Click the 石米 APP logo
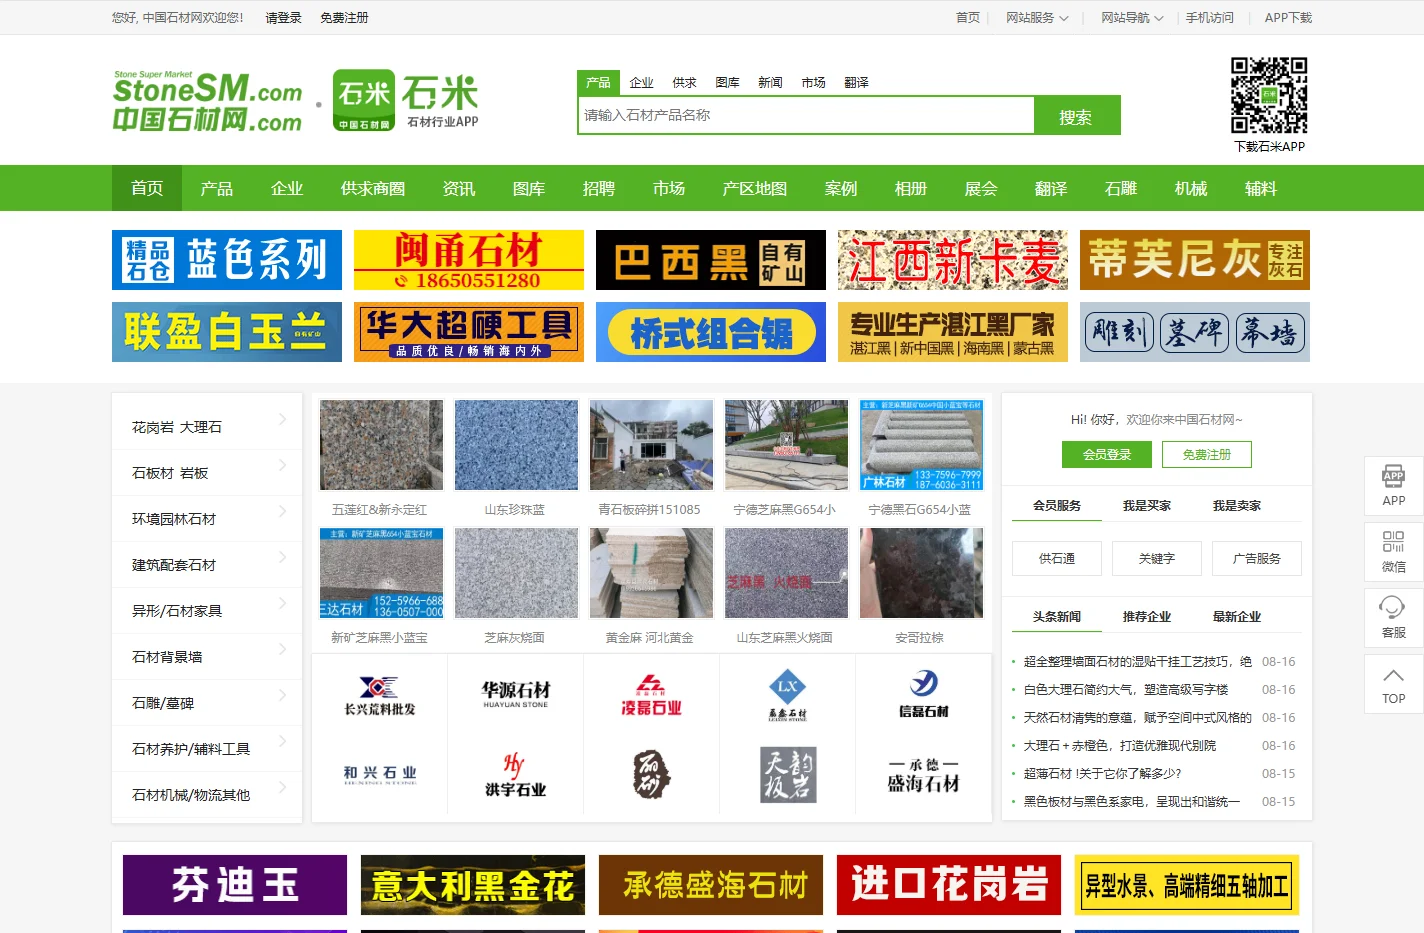Image resolution: width=1424 pixels, height=933 pixels. point(406,101)
